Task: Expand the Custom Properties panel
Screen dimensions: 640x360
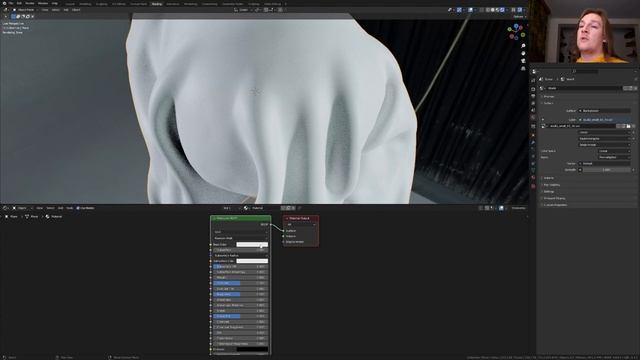Action: pyautogui.click(x=555, y=205)
